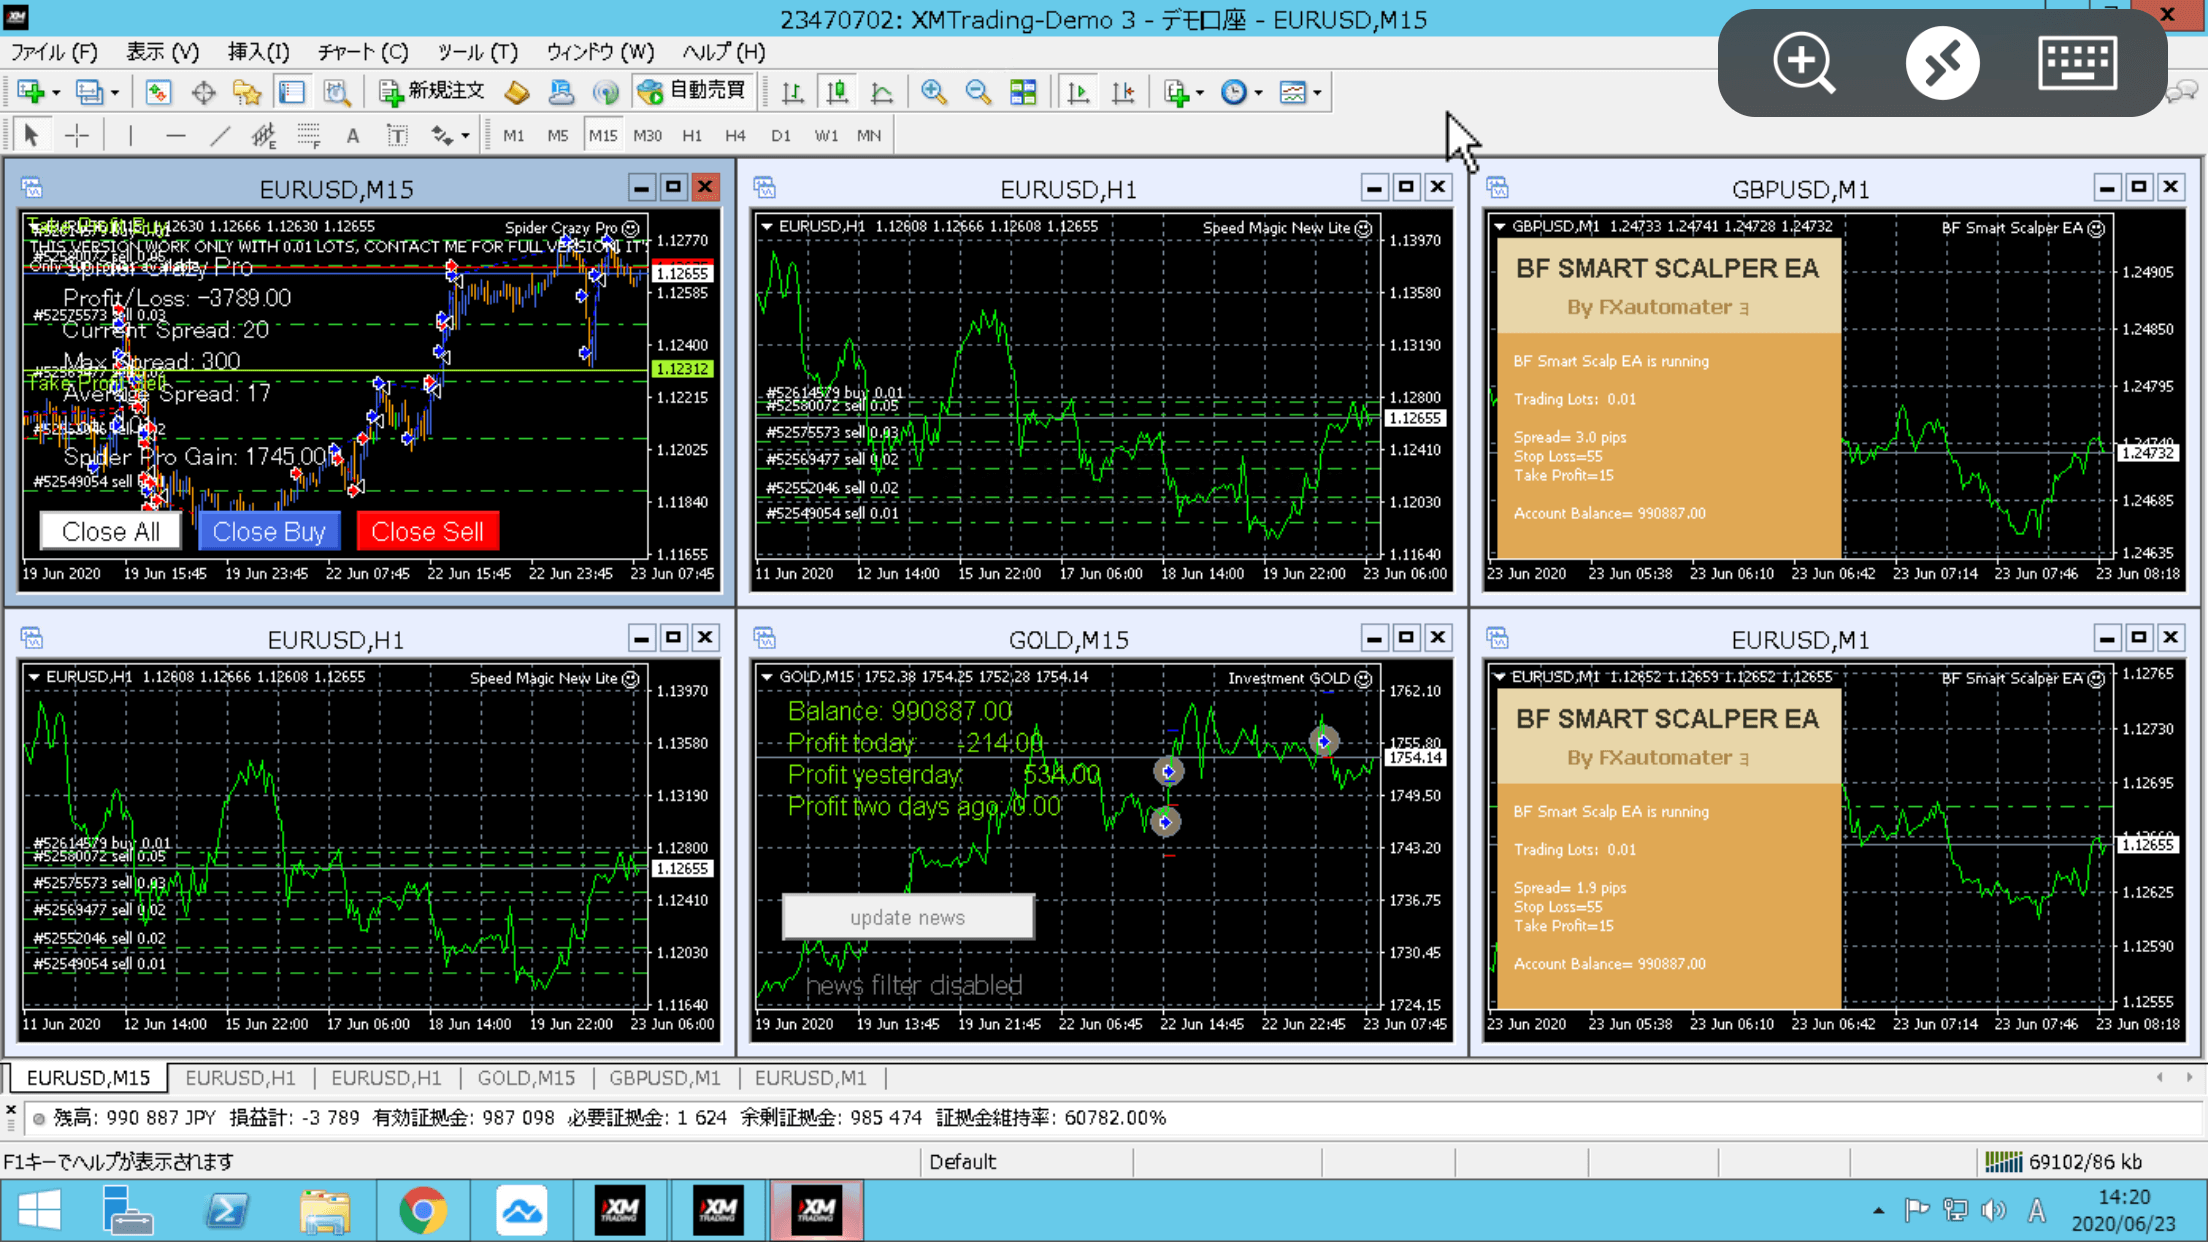Expand the Profiles dropdown arrow
The height and width of the screenshot is (1242, 2208).
point(115,93)
